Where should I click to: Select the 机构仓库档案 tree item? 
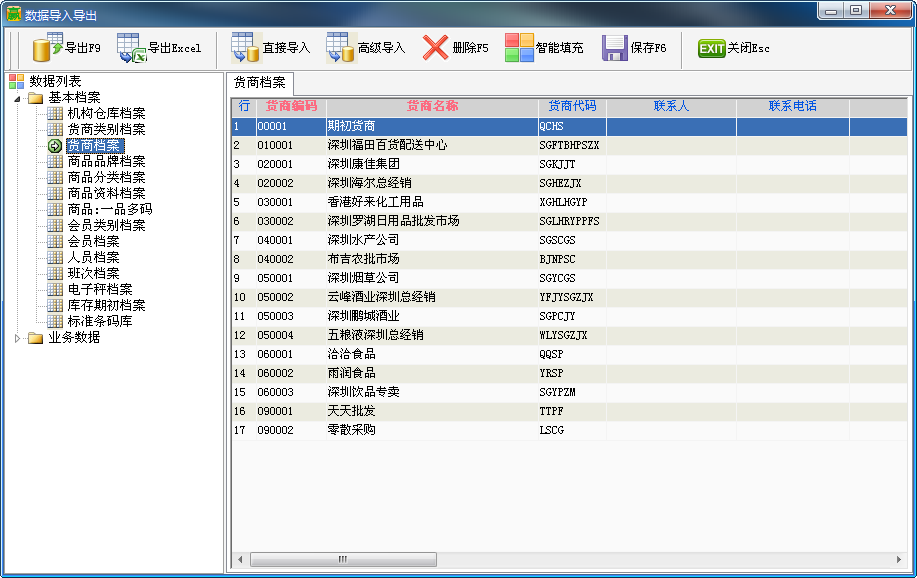coord(106,113)
